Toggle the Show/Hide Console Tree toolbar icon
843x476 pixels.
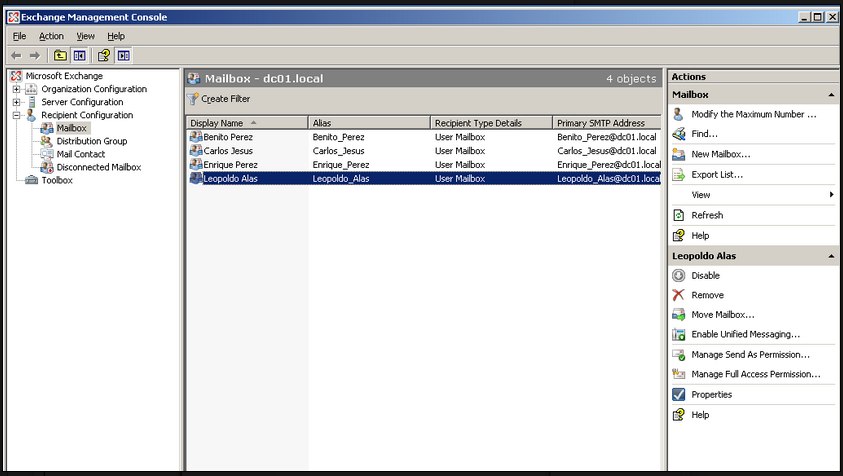pos(80,55)
